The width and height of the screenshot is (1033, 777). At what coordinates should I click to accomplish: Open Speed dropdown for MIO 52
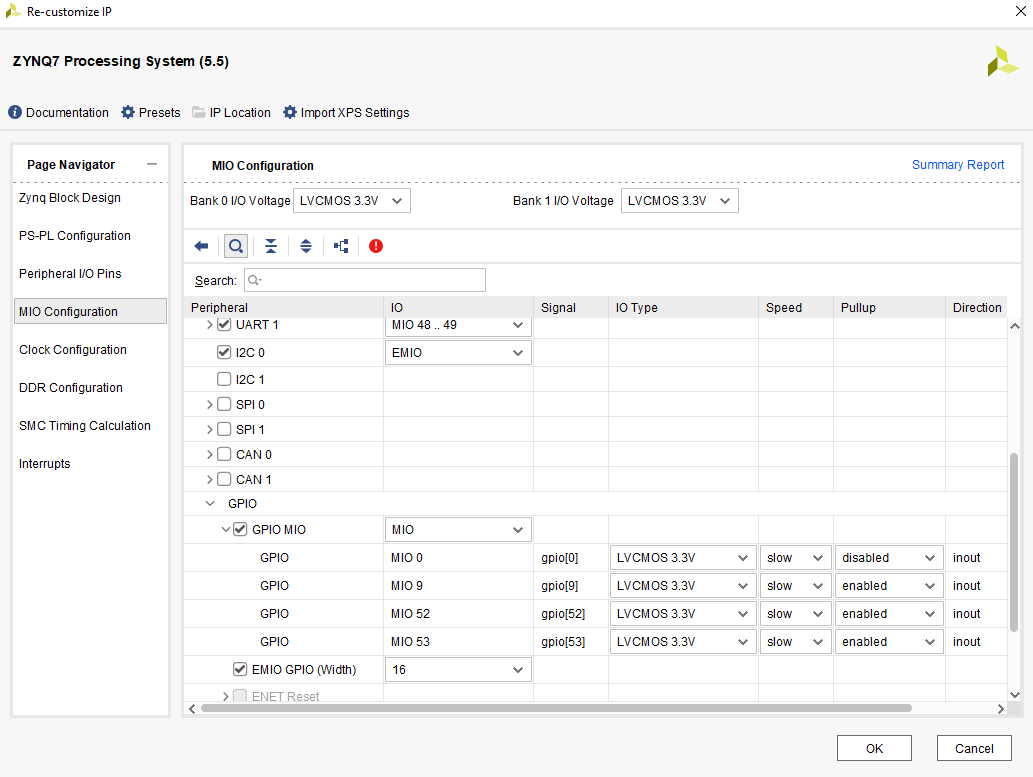click(795, 614)
